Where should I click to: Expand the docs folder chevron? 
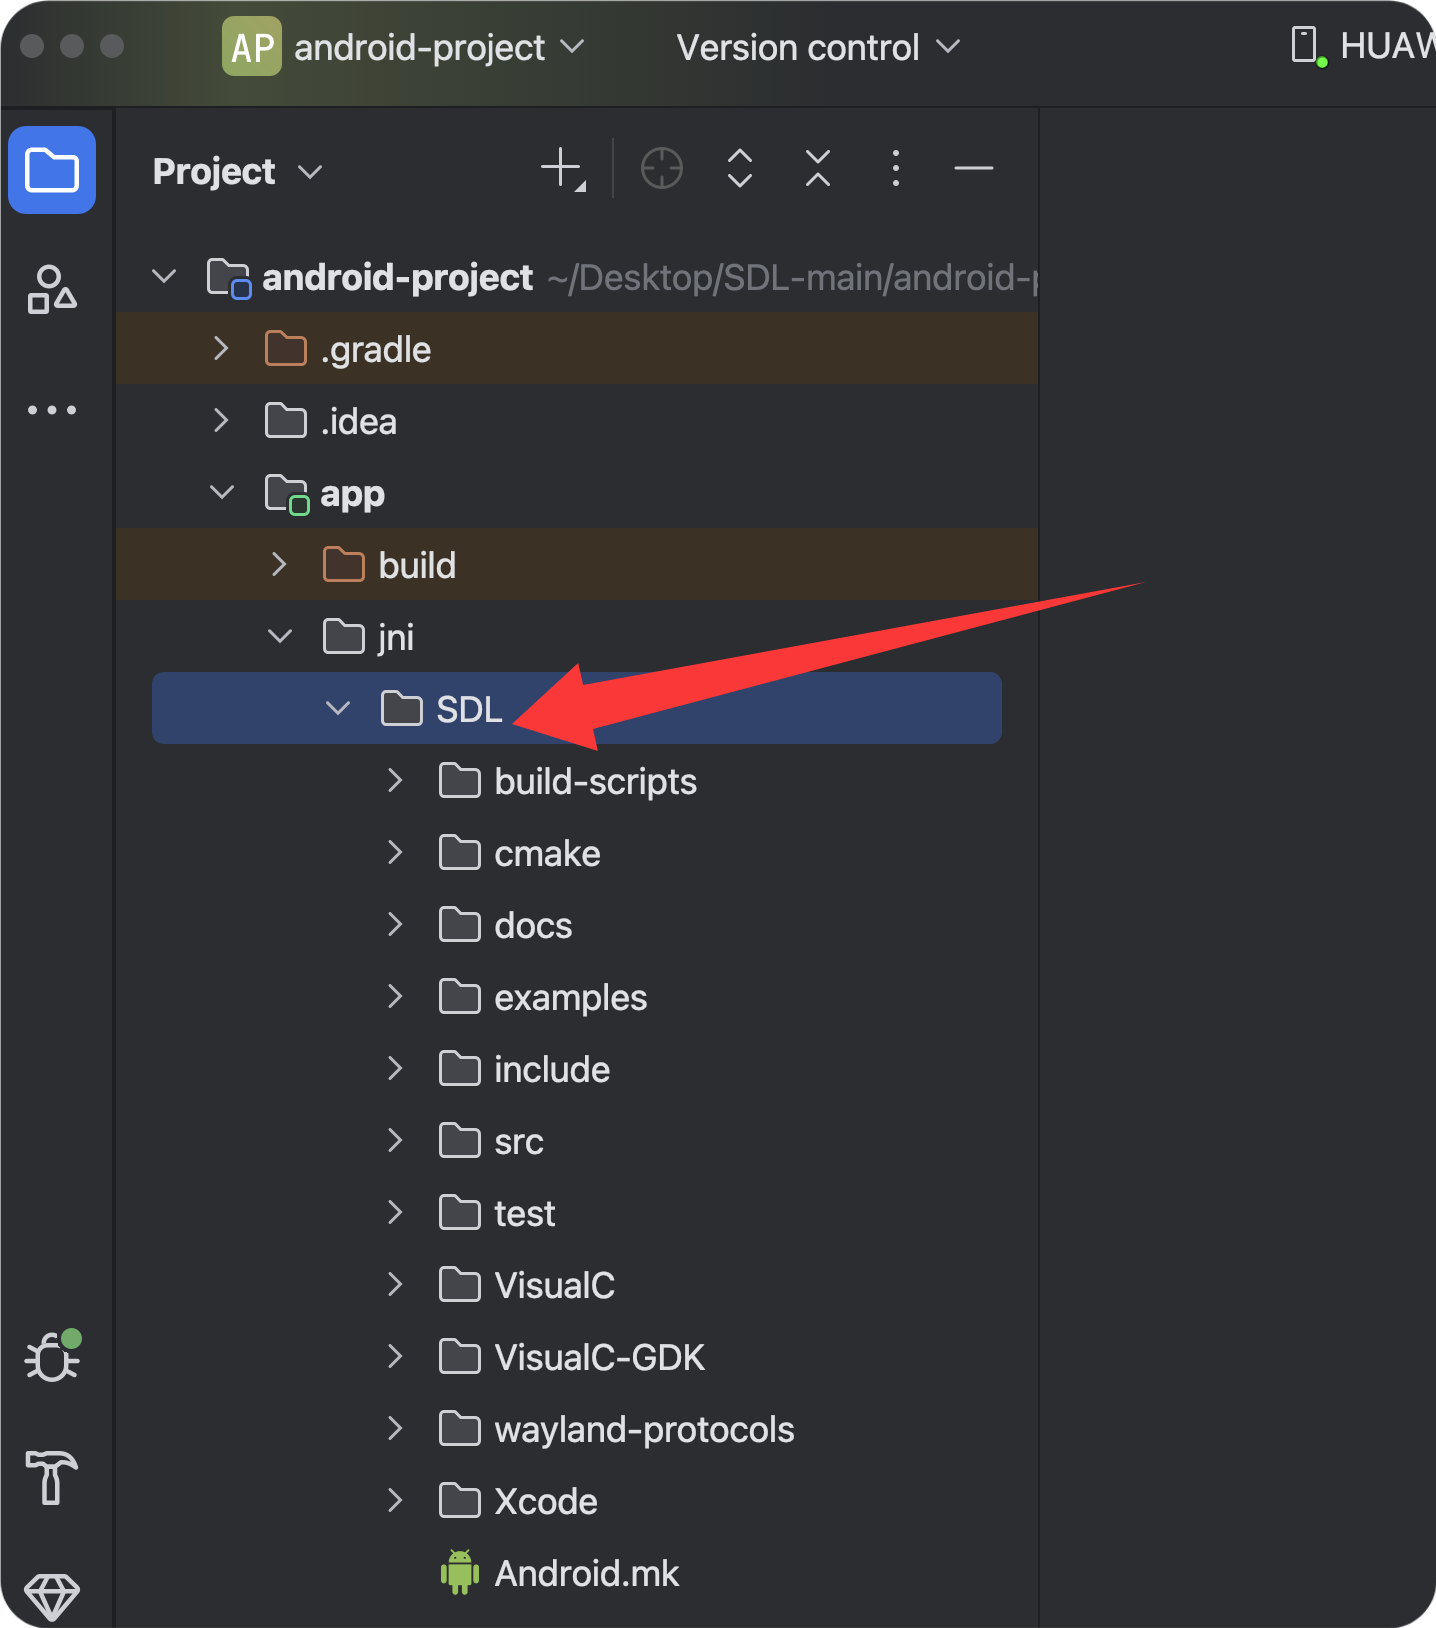click(x=396, y=925)
